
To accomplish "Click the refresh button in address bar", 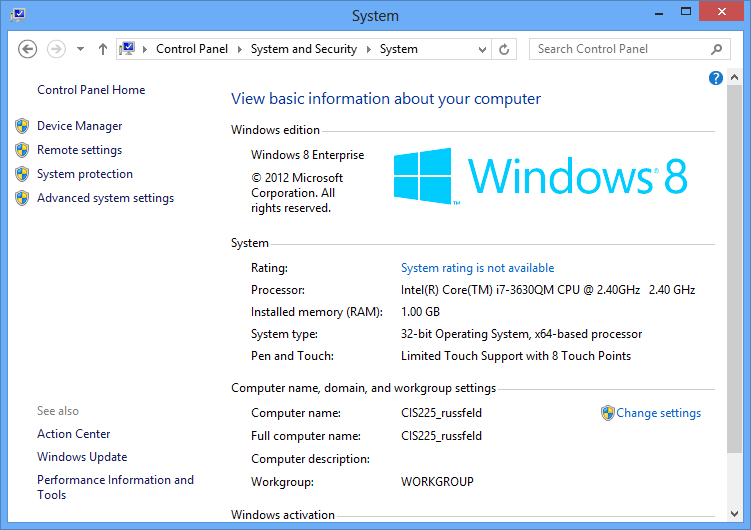I will pyautogui.click(x=505, y=49).
